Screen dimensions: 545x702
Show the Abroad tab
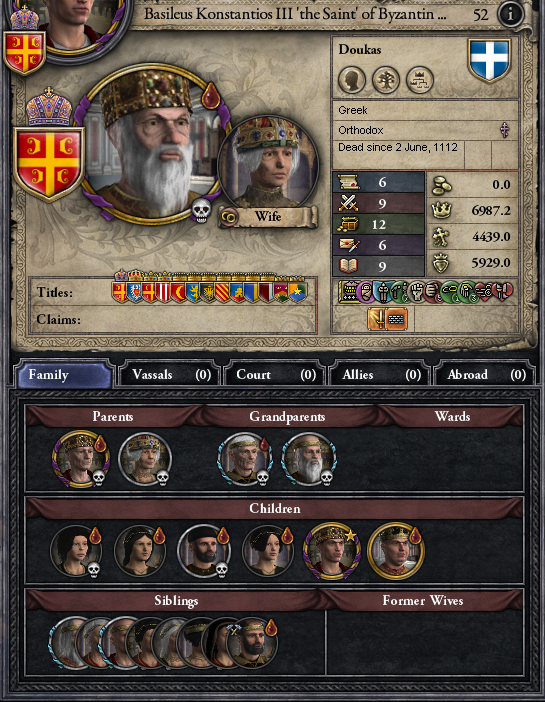486,374
